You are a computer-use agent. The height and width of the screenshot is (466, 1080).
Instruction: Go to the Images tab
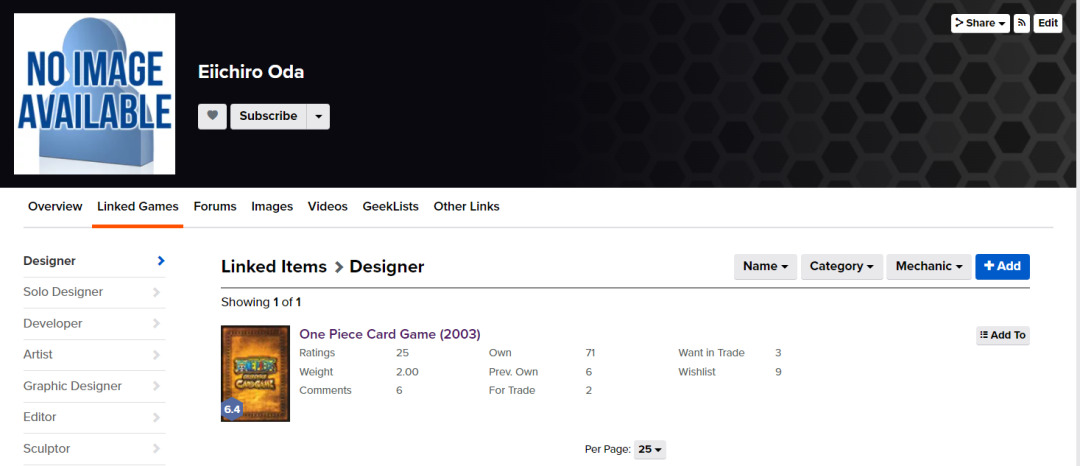click(x=272, y=206)
